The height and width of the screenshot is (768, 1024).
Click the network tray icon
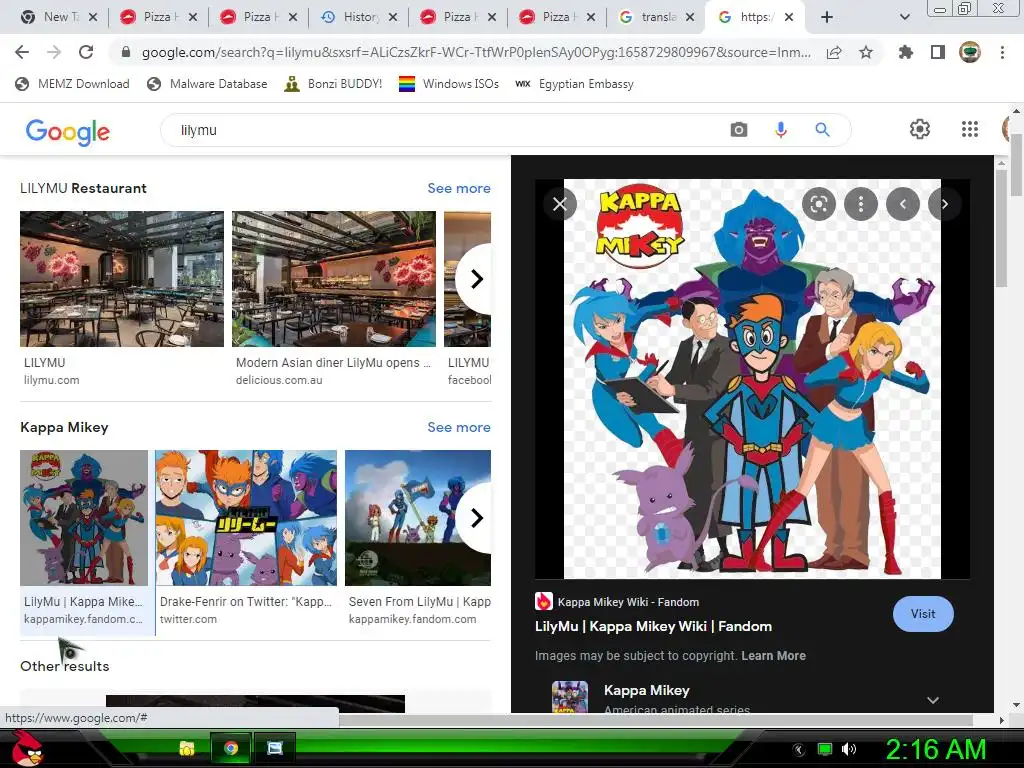(x=825, y=750)
